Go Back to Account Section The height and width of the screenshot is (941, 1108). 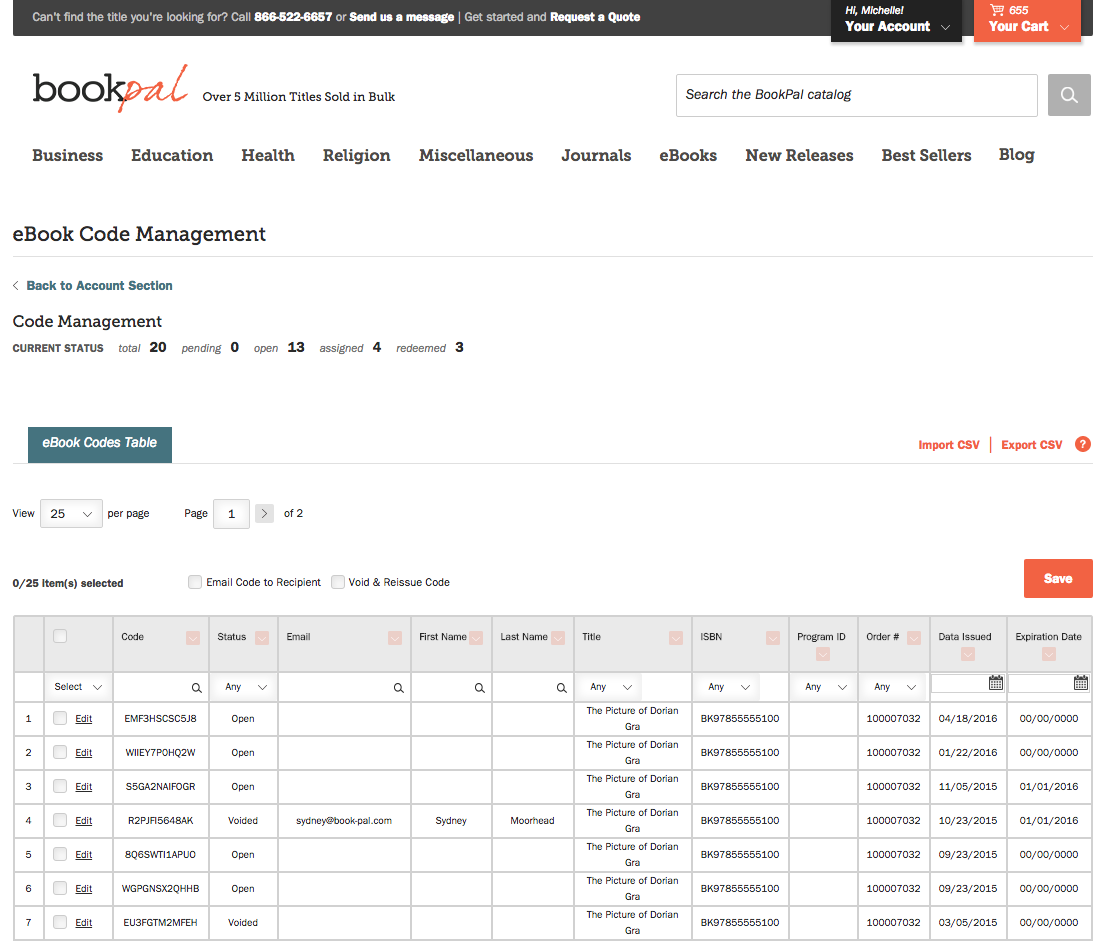[100, 285]
